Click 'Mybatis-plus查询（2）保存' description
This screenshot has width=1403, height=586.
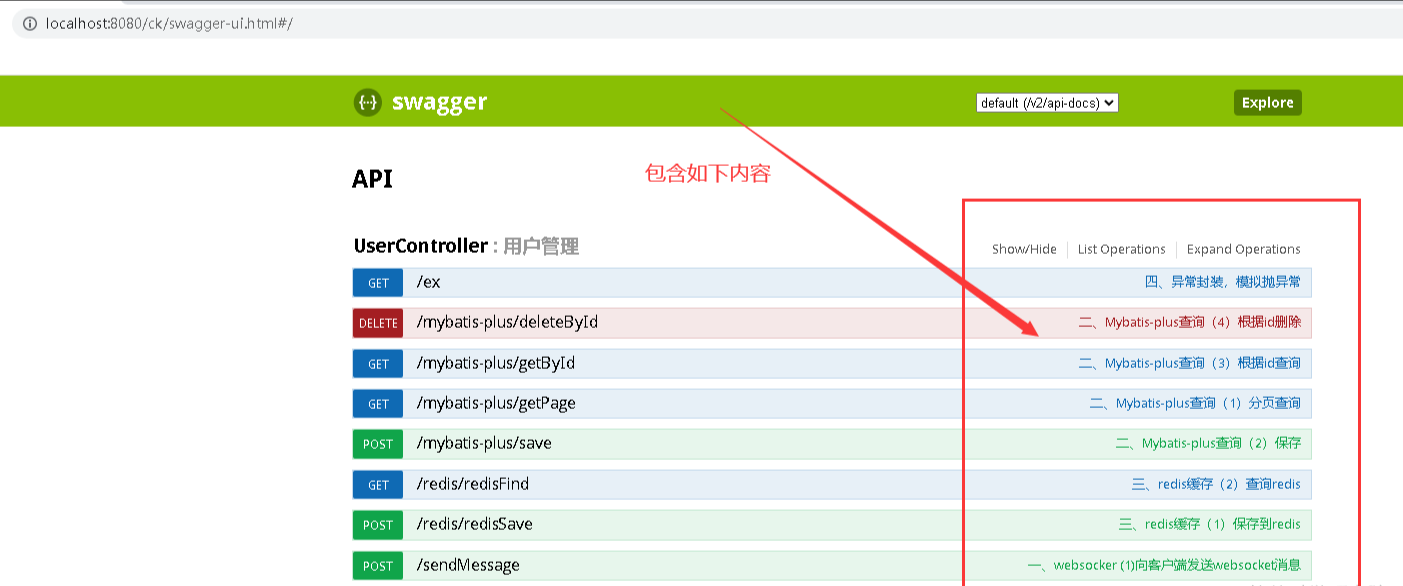pyautogui.click(x=1208, y=444)
